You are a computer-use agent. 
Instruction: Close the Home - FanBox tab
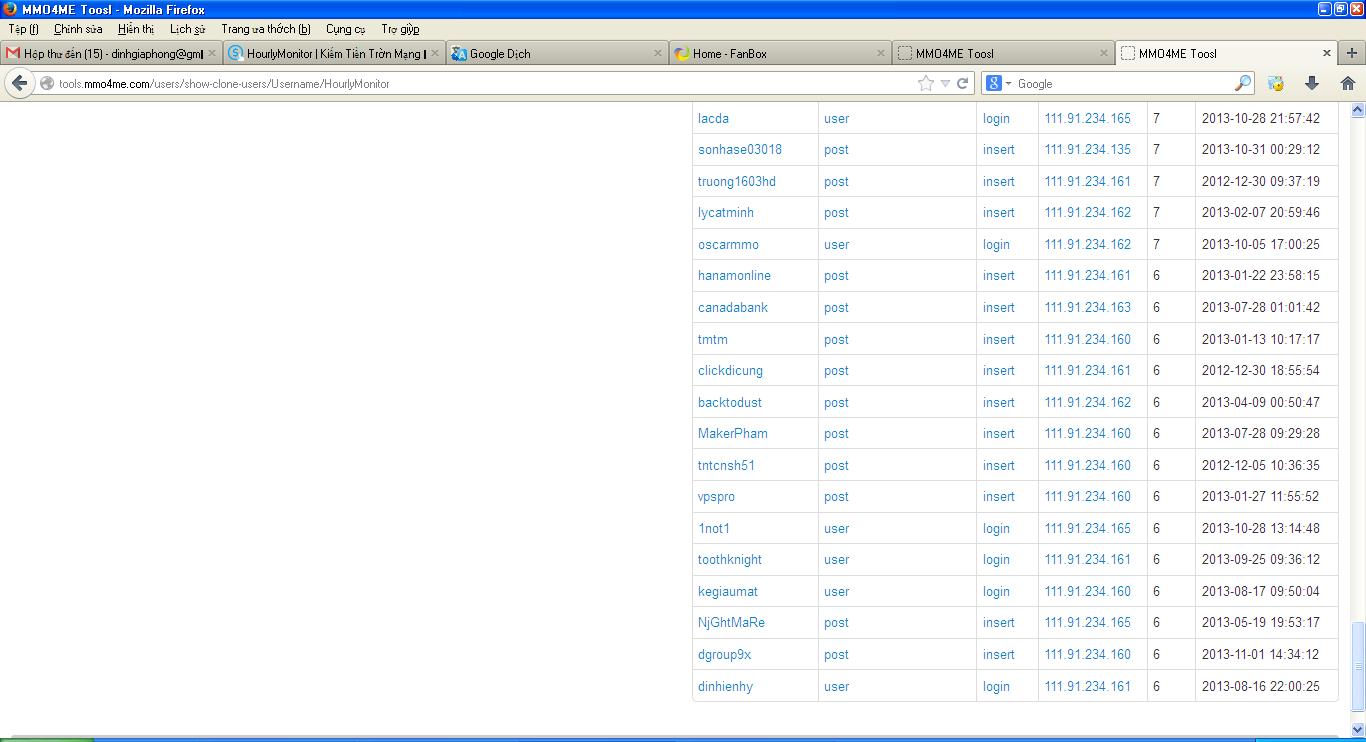pos(881,53)
